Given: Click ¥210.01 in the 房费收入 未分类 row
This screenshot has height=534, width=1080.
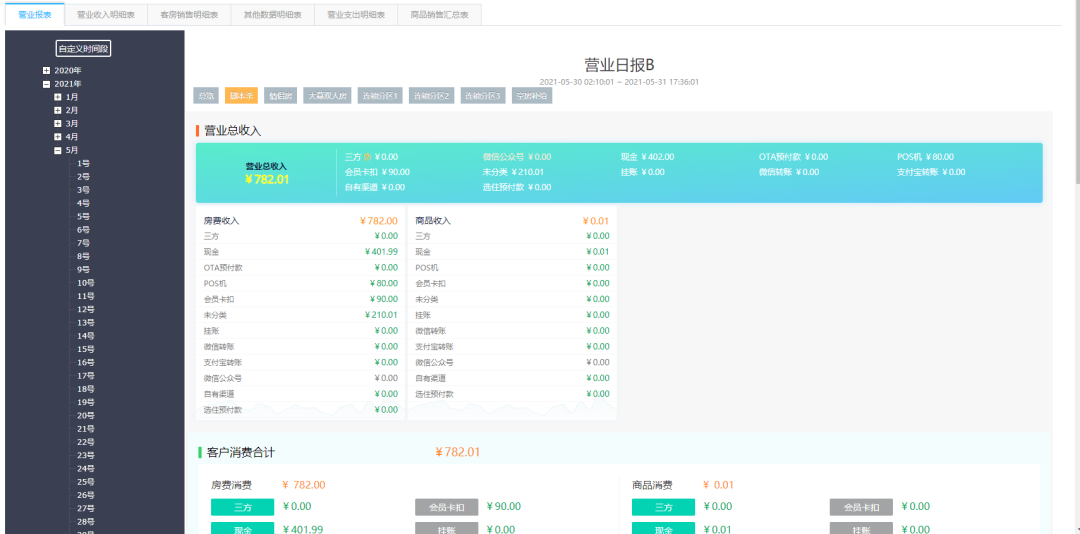Looking at the screenshot, I should [381, 315].
